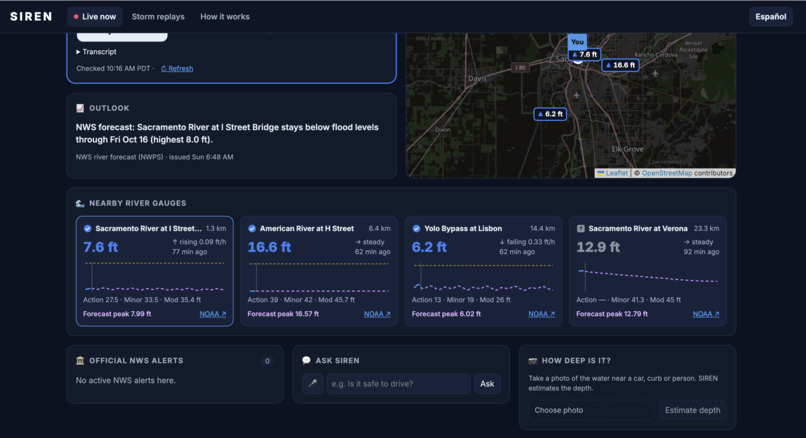
Task: Click 'Forecast peak 6.02 ft' text
Action: [446, 314]
